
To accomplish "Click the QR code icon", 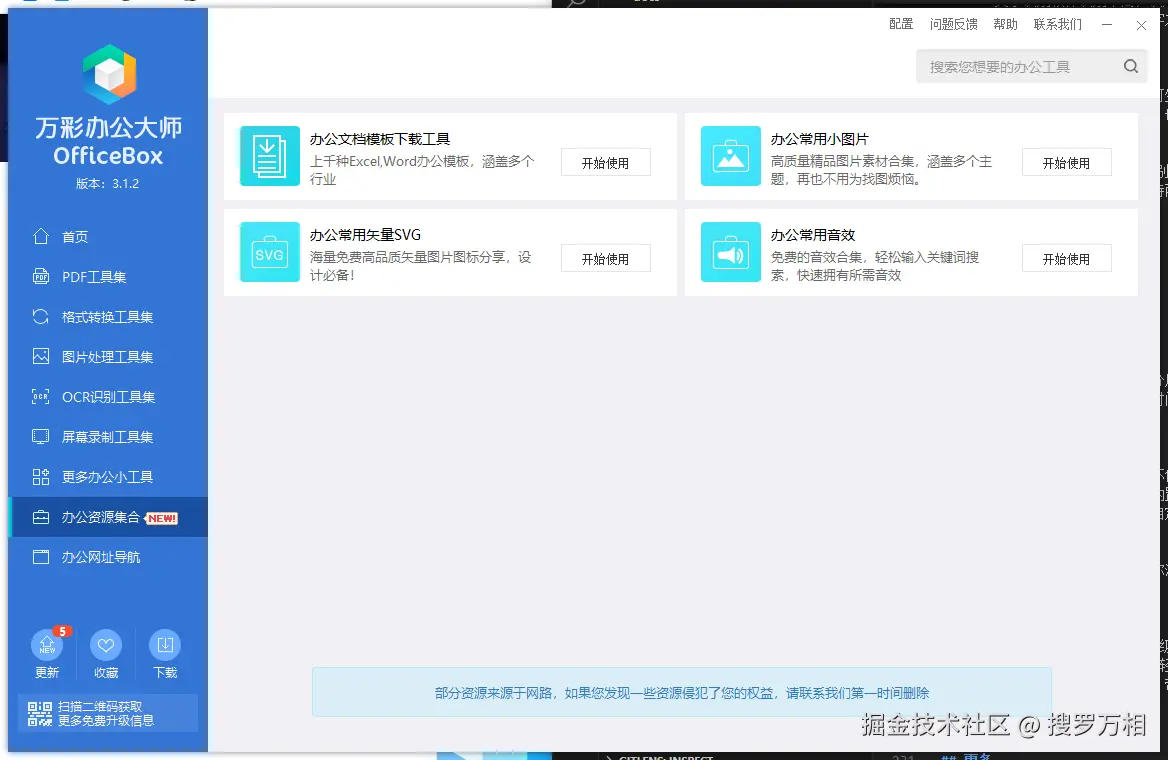I will coord(39,714).
